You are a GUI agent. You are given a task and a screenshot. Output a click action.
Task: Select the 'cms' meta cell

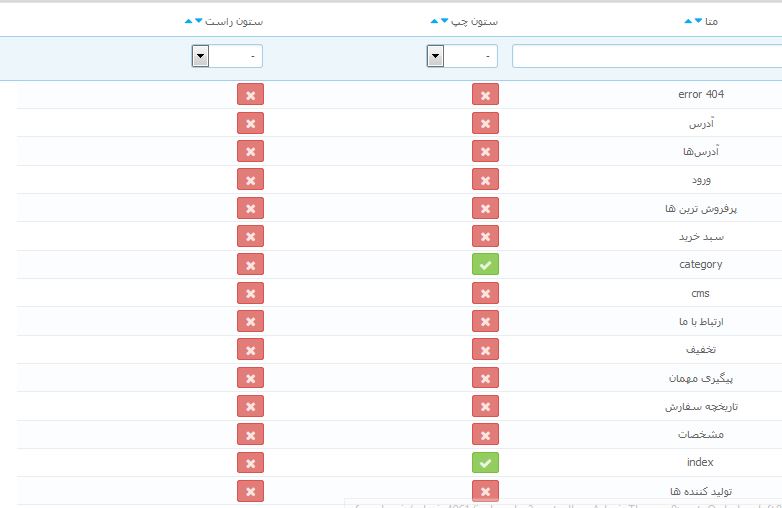click(x=700, y=293)
